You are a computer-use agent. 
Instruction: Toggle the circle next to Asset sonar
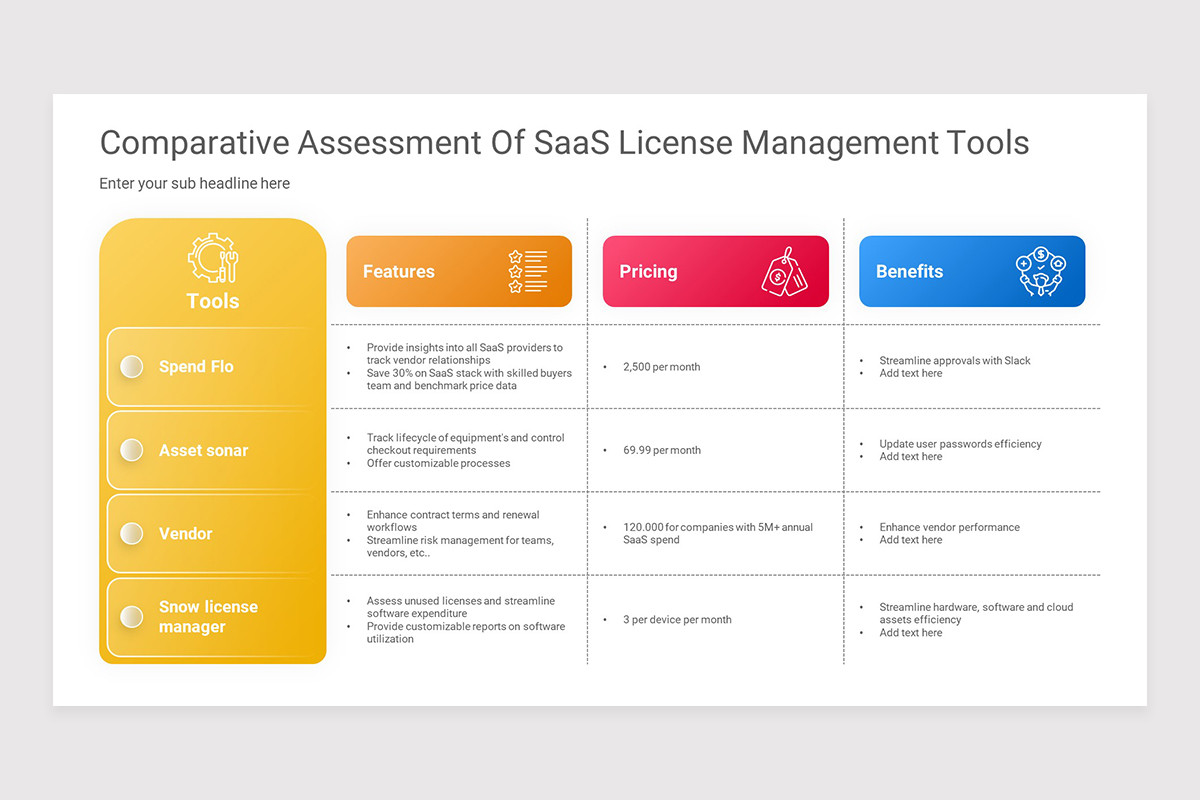131,450
